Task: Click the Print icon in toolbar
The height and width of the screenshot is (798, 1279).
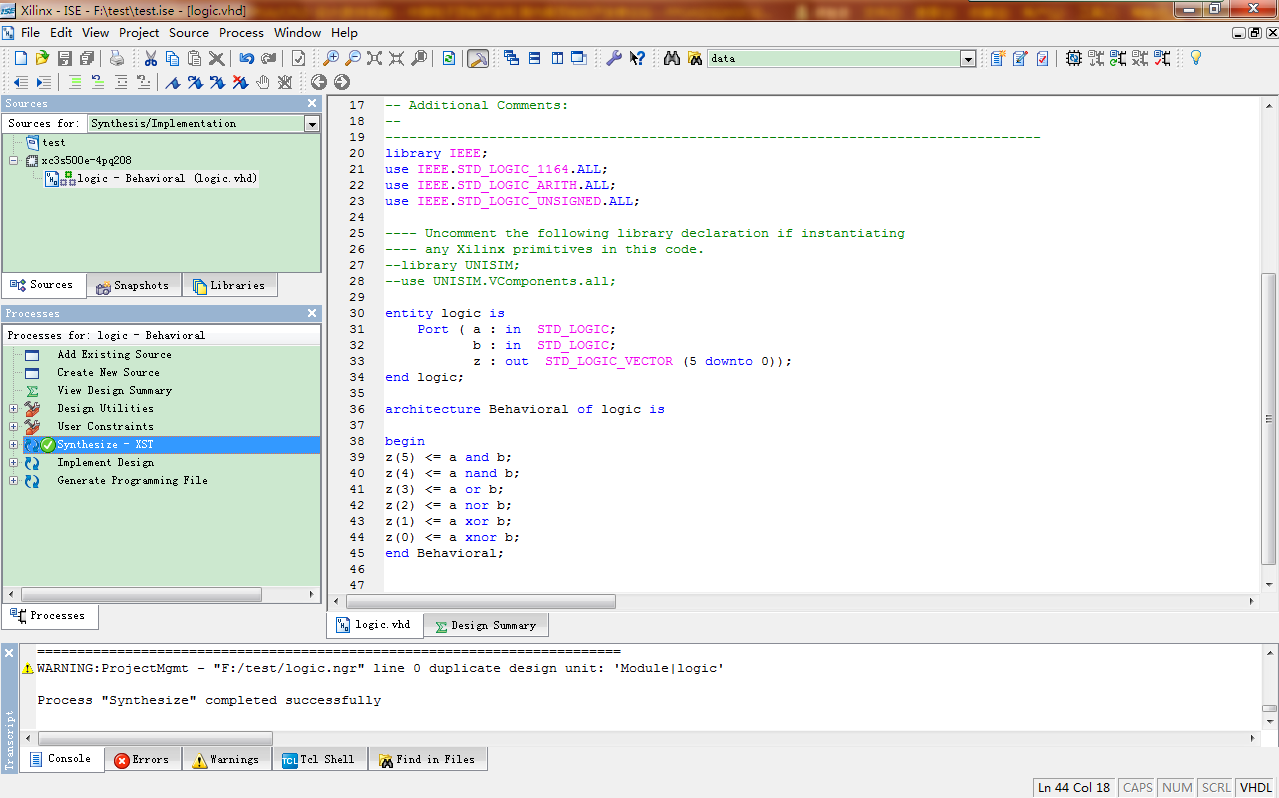Action: tap(117, 58)
